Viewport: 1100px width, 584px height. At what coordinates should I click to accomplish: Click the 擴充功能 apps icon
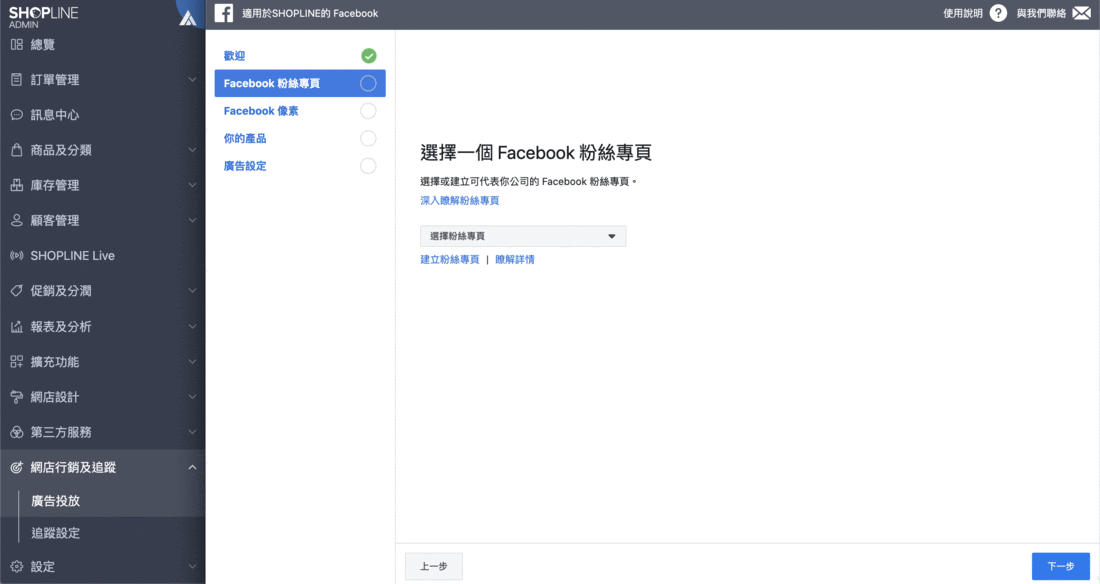pos(17,361)
